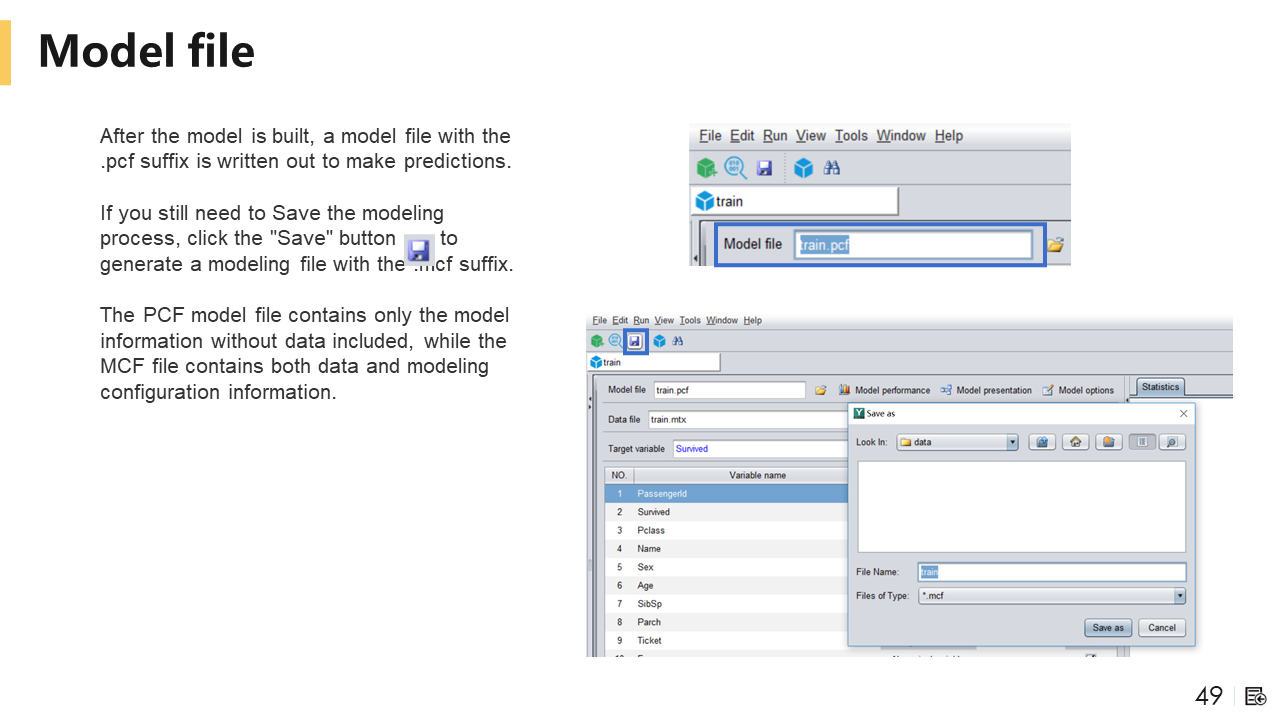1280x720 pixels.
Task: Cancel the Save as dialog
Action: point(1162,628)
